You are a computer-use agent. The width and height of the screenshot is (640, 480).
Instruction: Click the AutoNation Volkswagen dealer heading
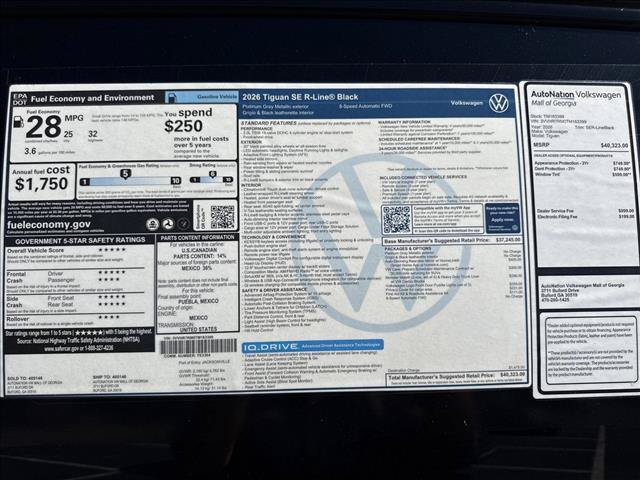[x=576, y=94]
